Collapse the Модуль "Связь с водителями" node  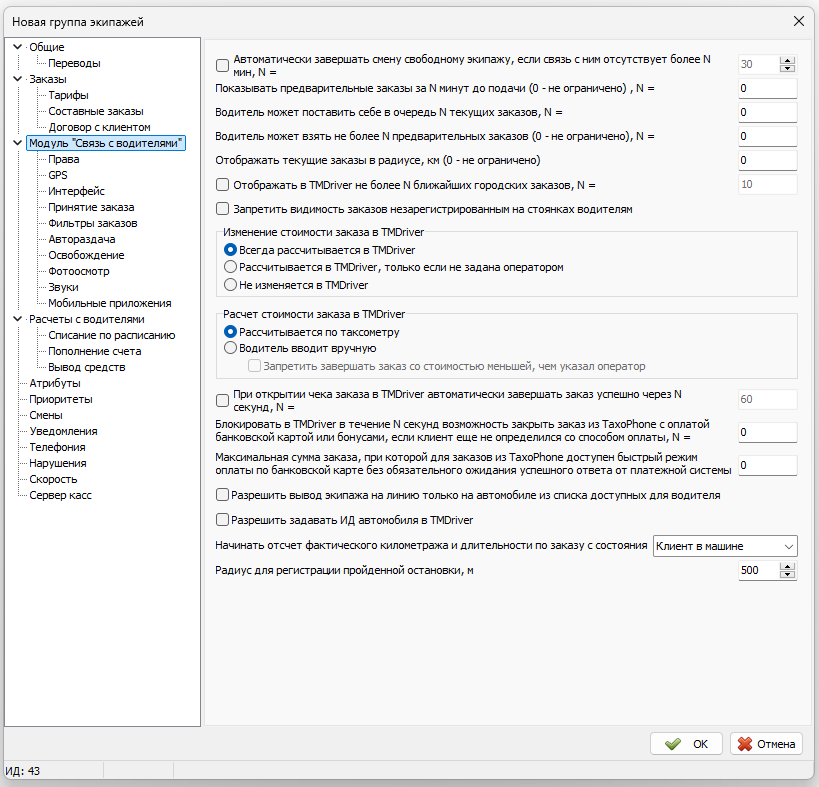[x=17, y=143]
